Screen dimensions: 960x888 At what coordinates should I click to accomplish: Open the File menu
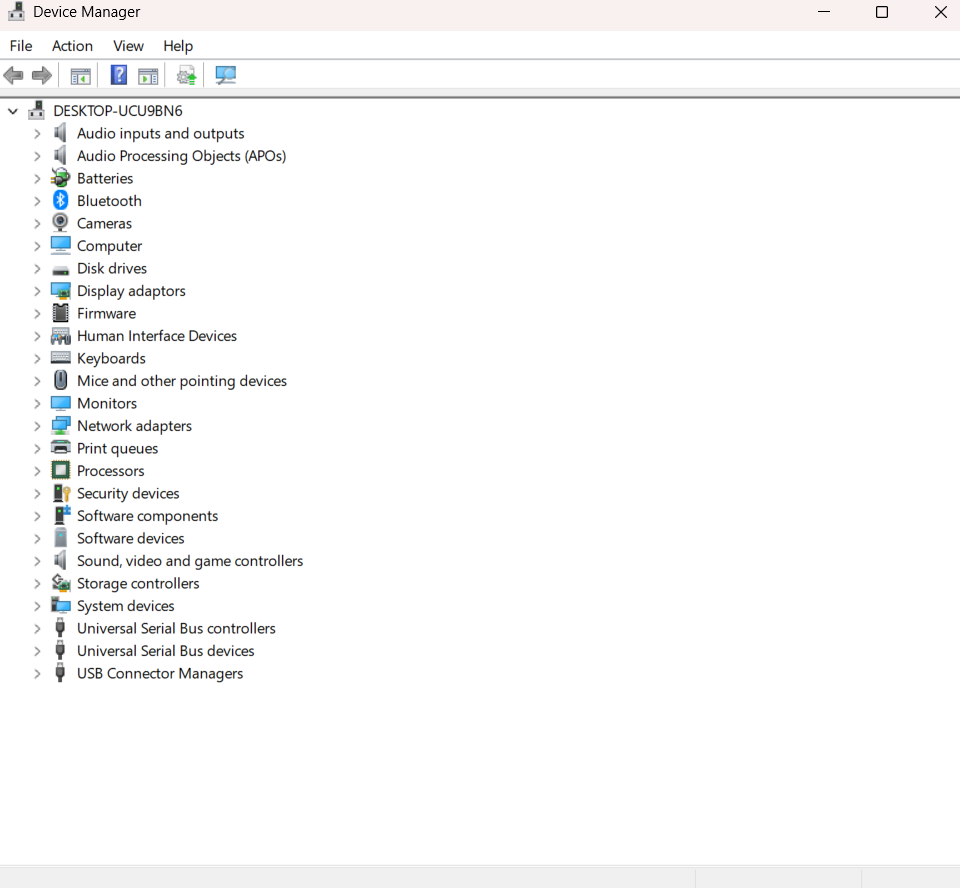point(20,46)
